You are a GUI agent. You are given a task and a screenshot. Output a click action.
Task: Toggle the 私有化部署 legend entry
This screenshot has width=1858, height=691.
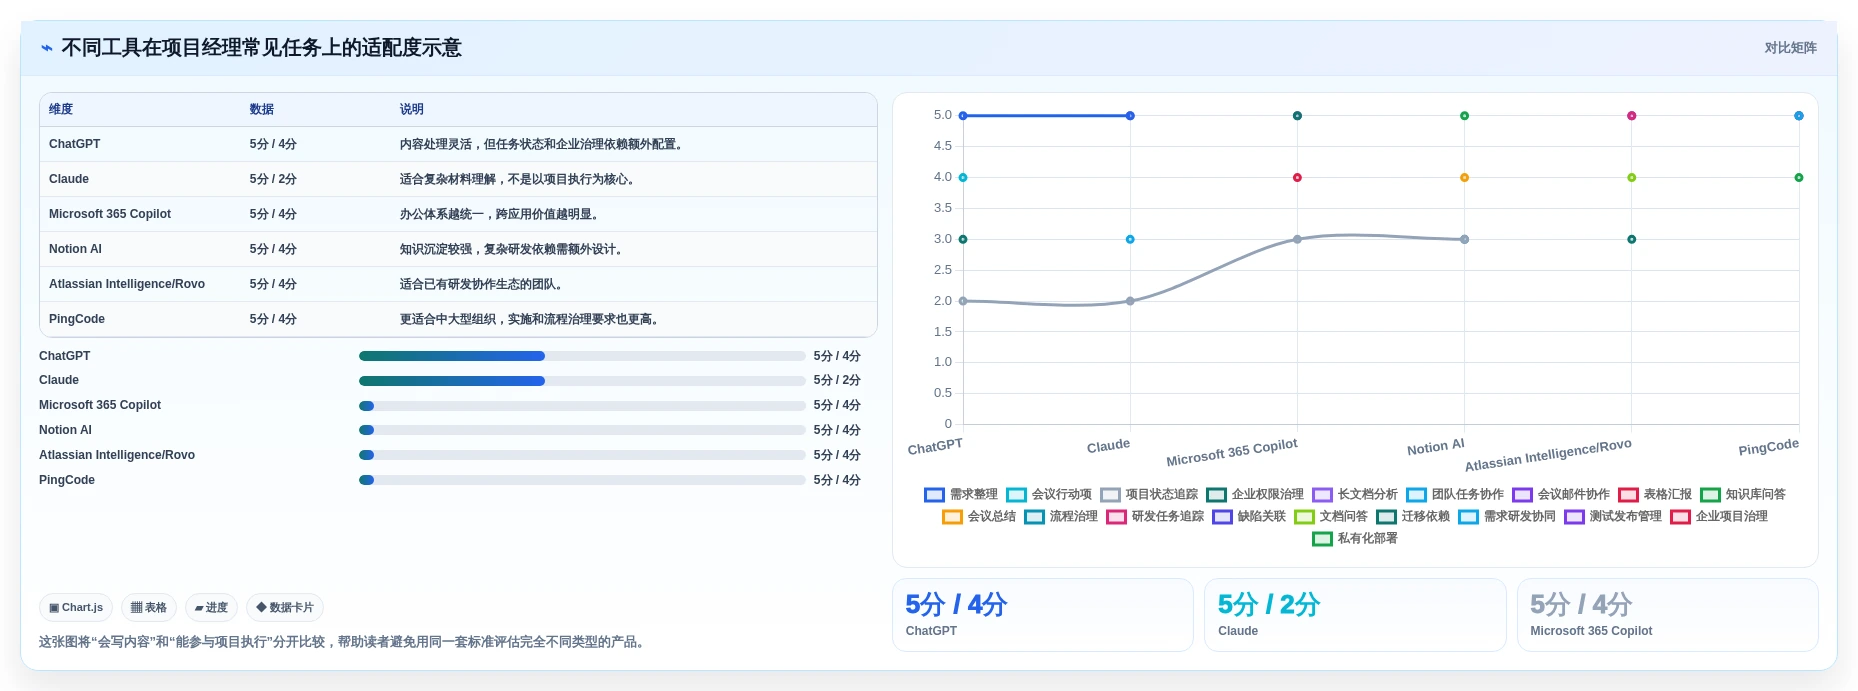coord(1355,538)
